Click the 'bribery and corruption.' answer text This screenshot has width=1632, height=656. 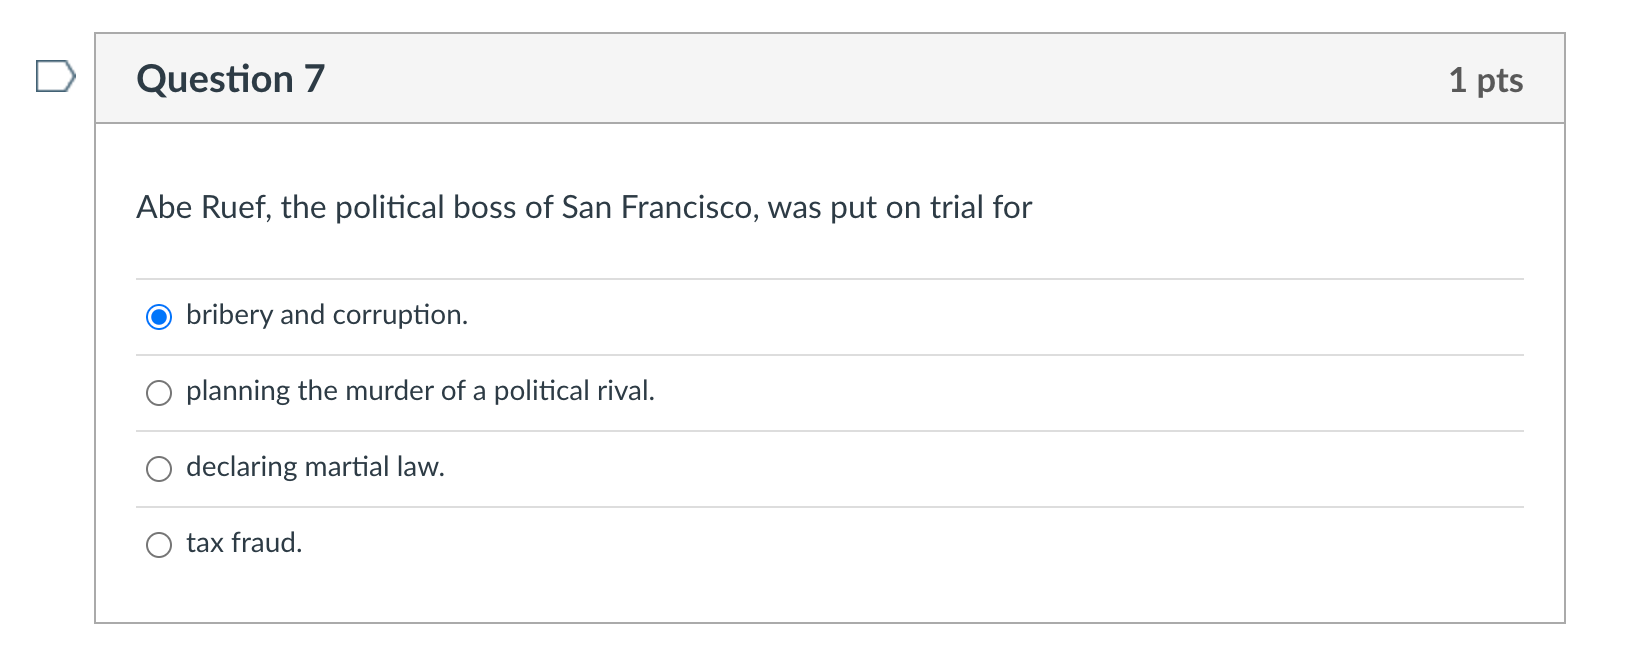pos(326,315)
